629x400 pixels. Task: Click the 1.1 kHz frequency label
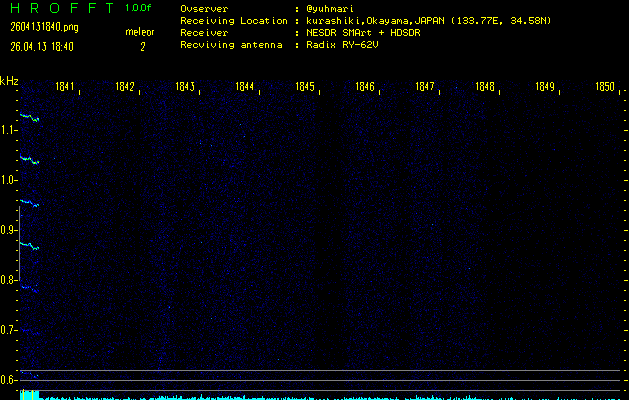pyautogui.click(x=7, y=130)
